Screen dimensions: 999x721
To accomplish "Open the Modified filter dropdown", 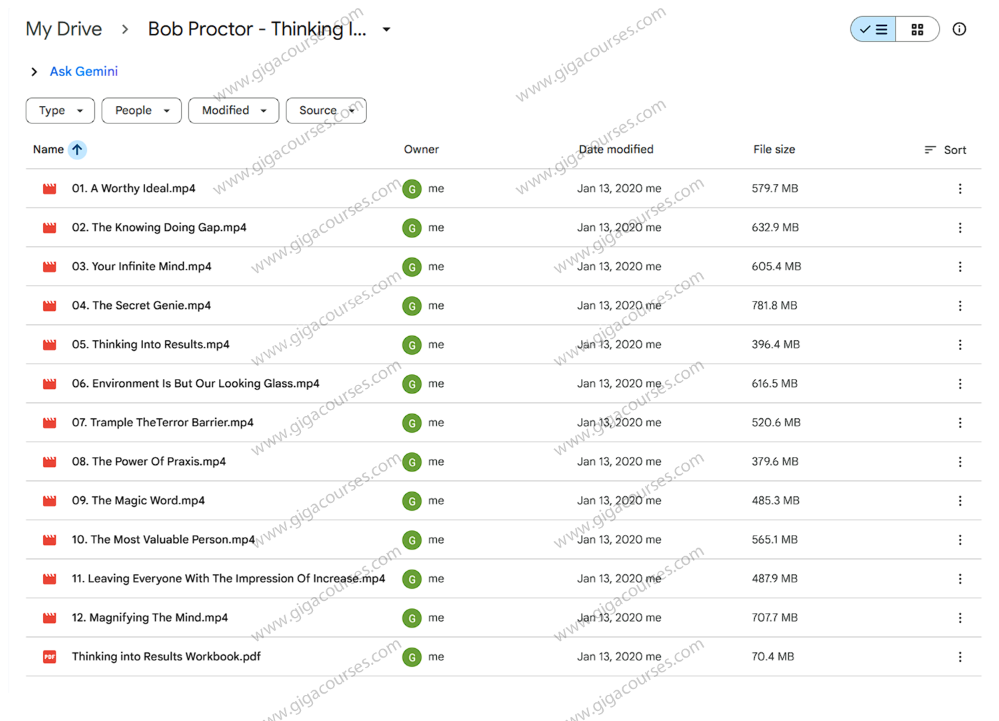I will click(x=233, y=111).
